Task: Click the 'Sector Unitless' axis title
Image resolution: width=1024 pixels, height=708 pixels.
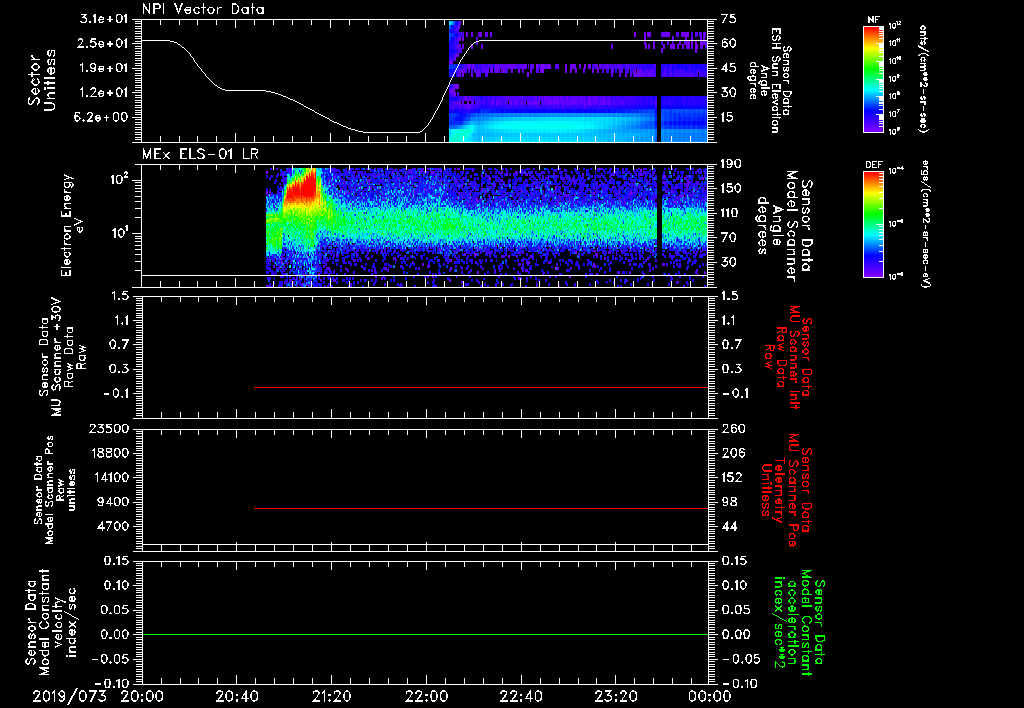Action: (42, 80)
